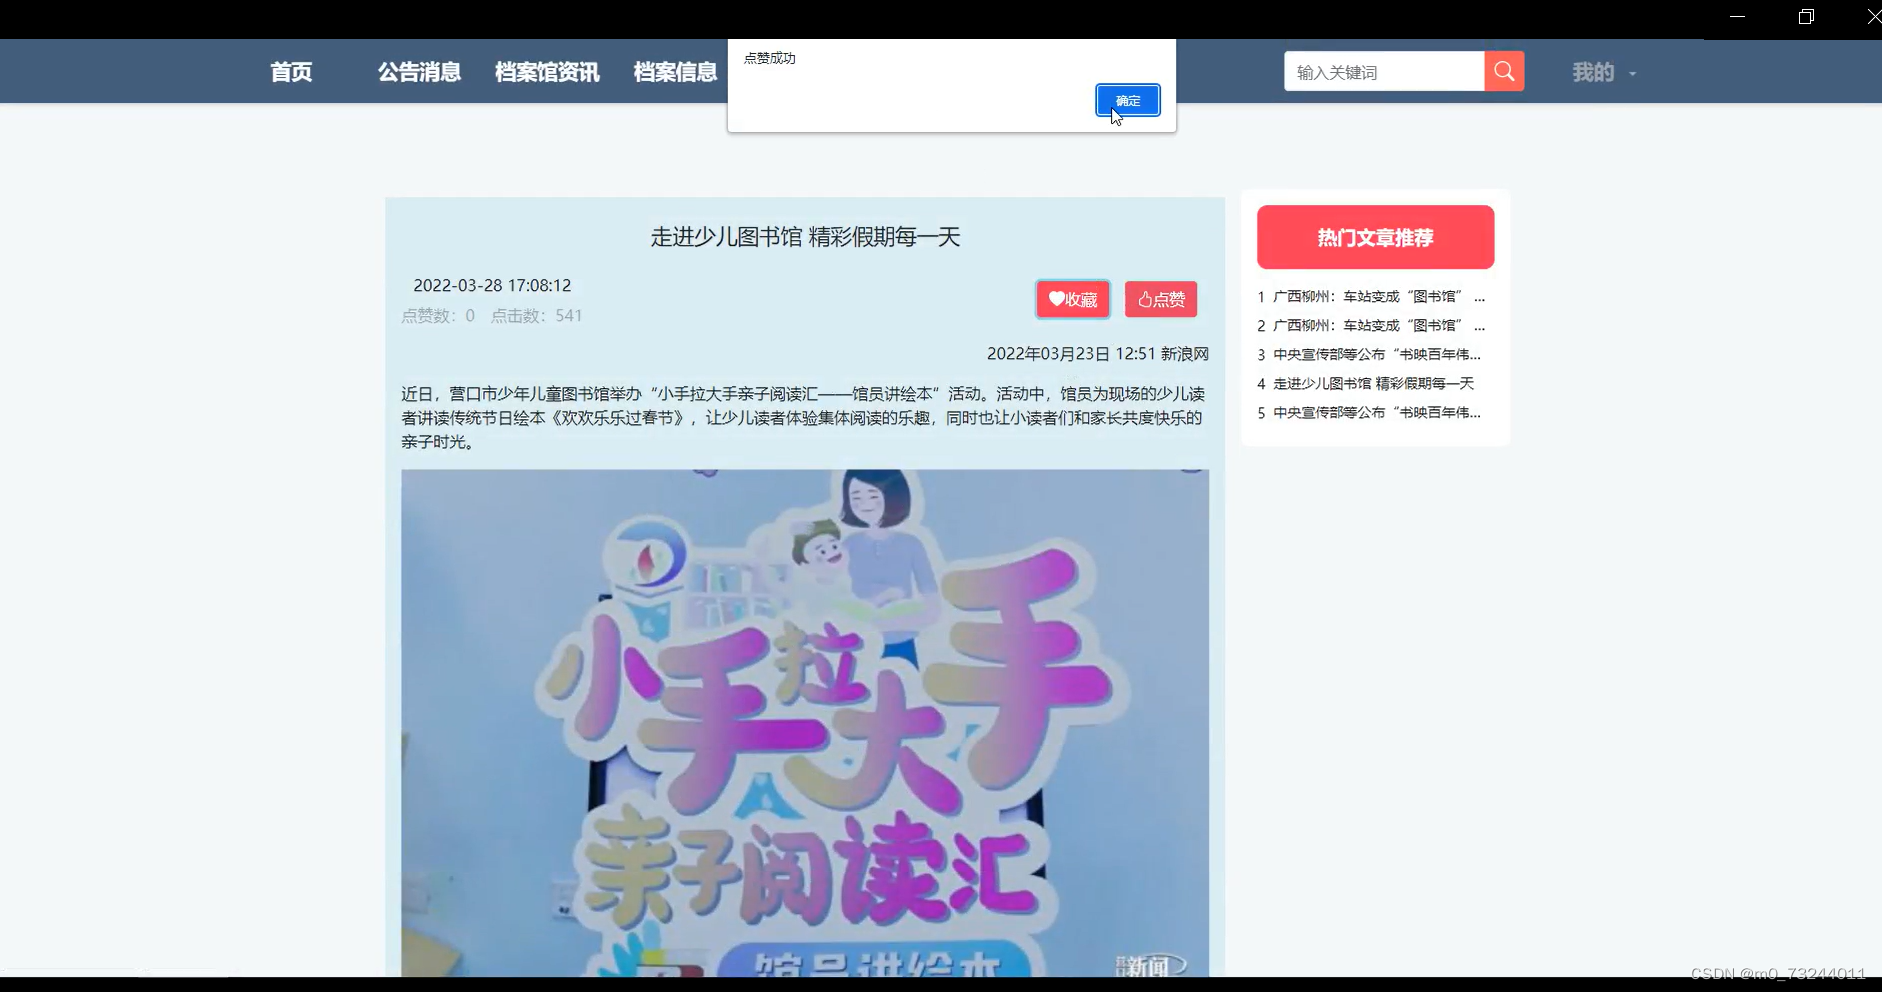
Task: Open the 档案馆资讯 menu item
Action: coord(547,72)
